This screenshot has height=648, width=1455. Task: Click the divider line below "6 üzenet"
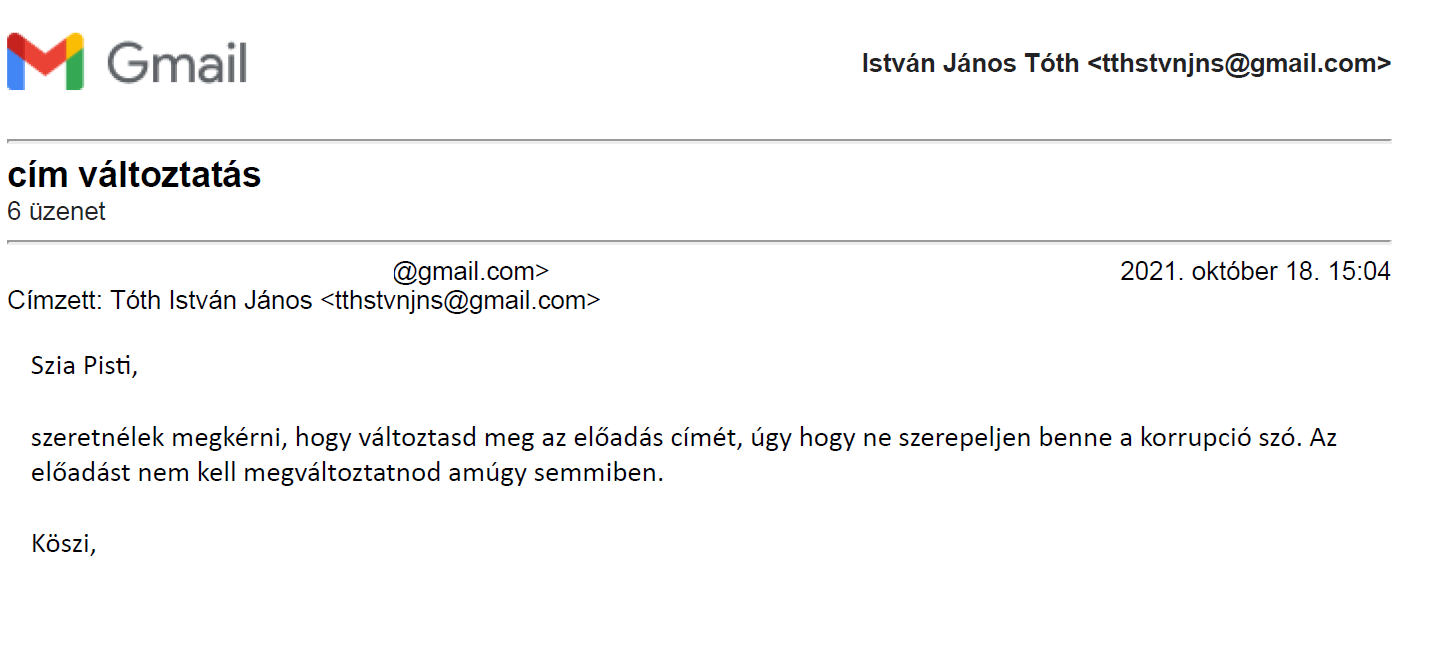tap(698, 242)
